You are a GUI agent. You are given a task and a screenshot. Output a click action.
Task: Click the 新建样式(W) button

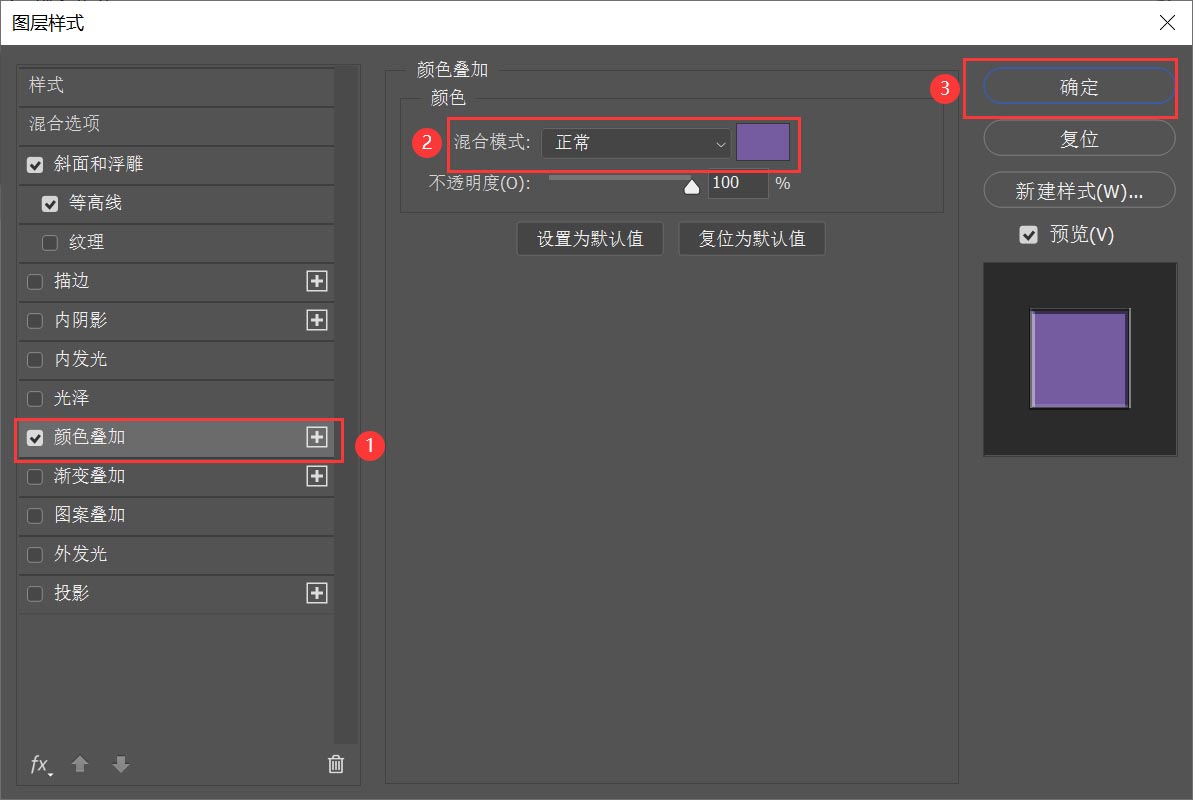1078,190
